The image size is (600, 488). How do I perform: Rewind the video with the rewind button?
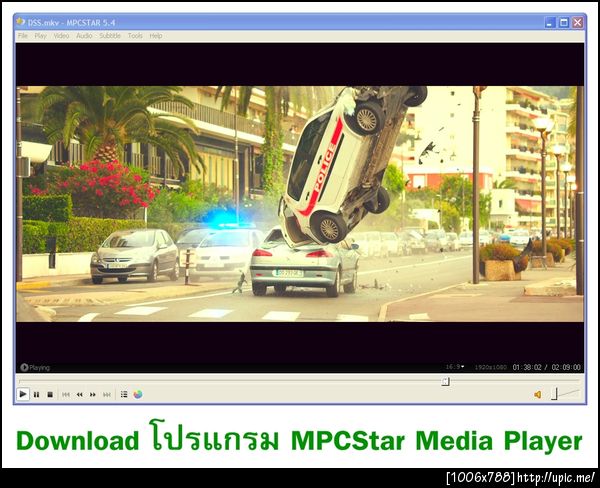(x=80, y=394)
